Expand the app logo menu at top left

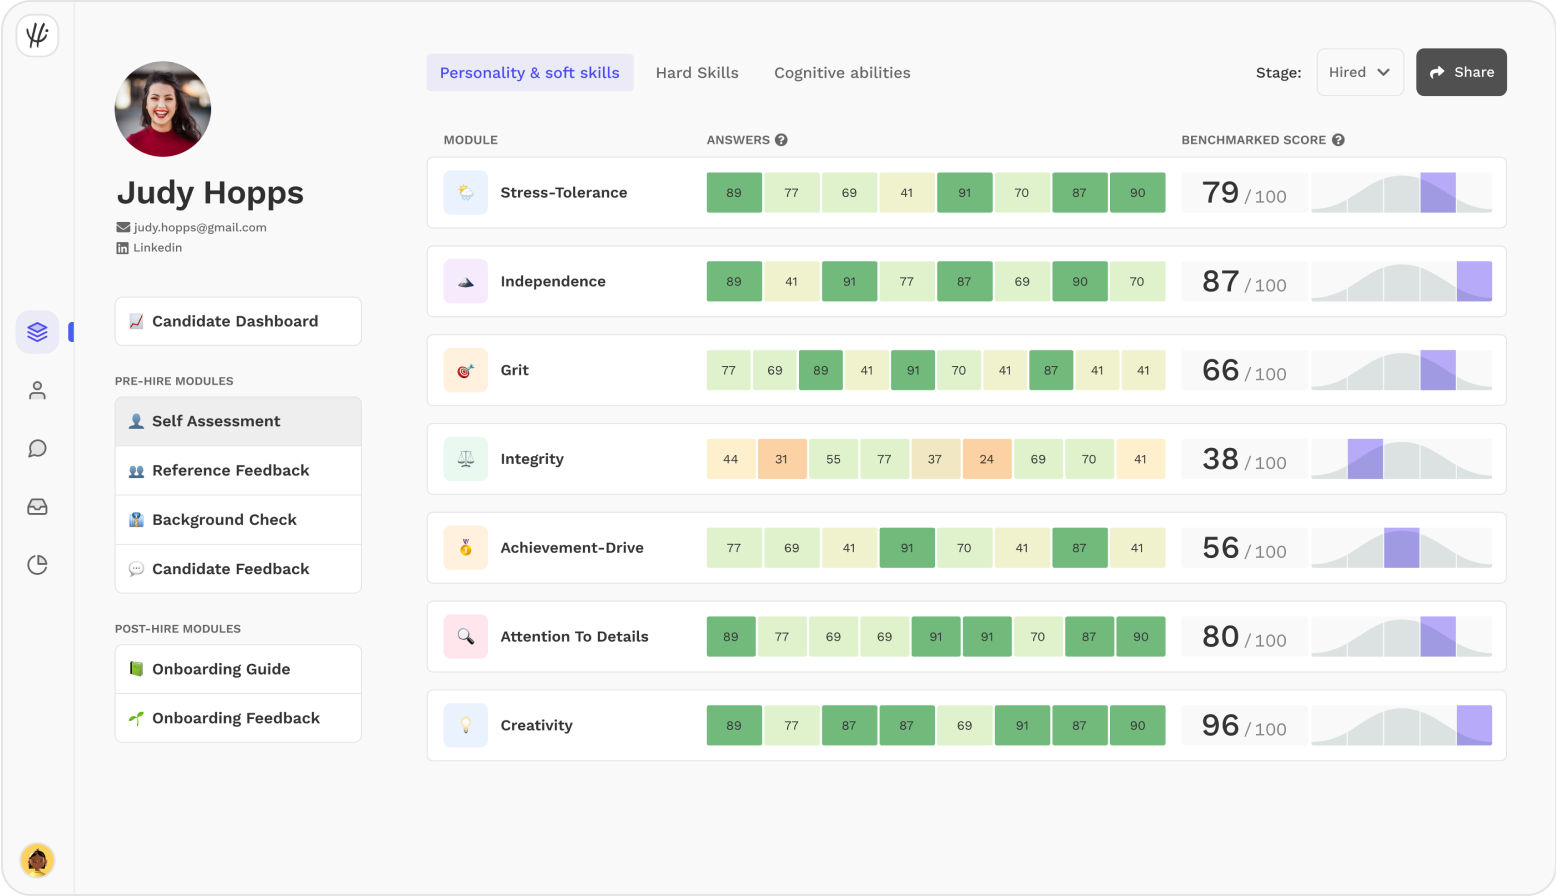[37, 37]
